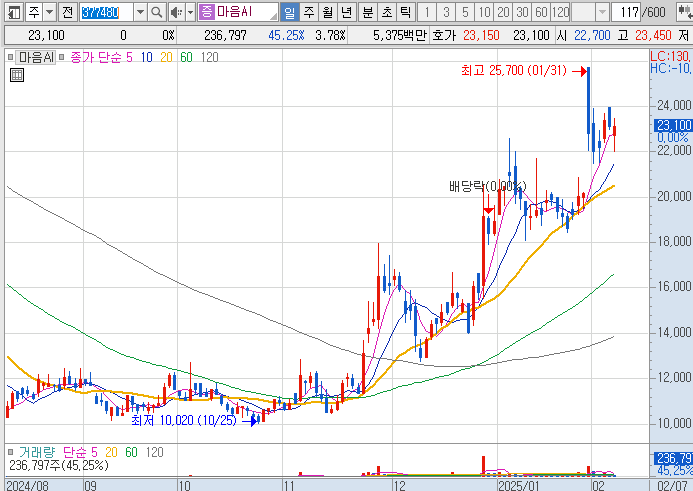Click the blue 10 moving average legend

click(x=147, y=57)
